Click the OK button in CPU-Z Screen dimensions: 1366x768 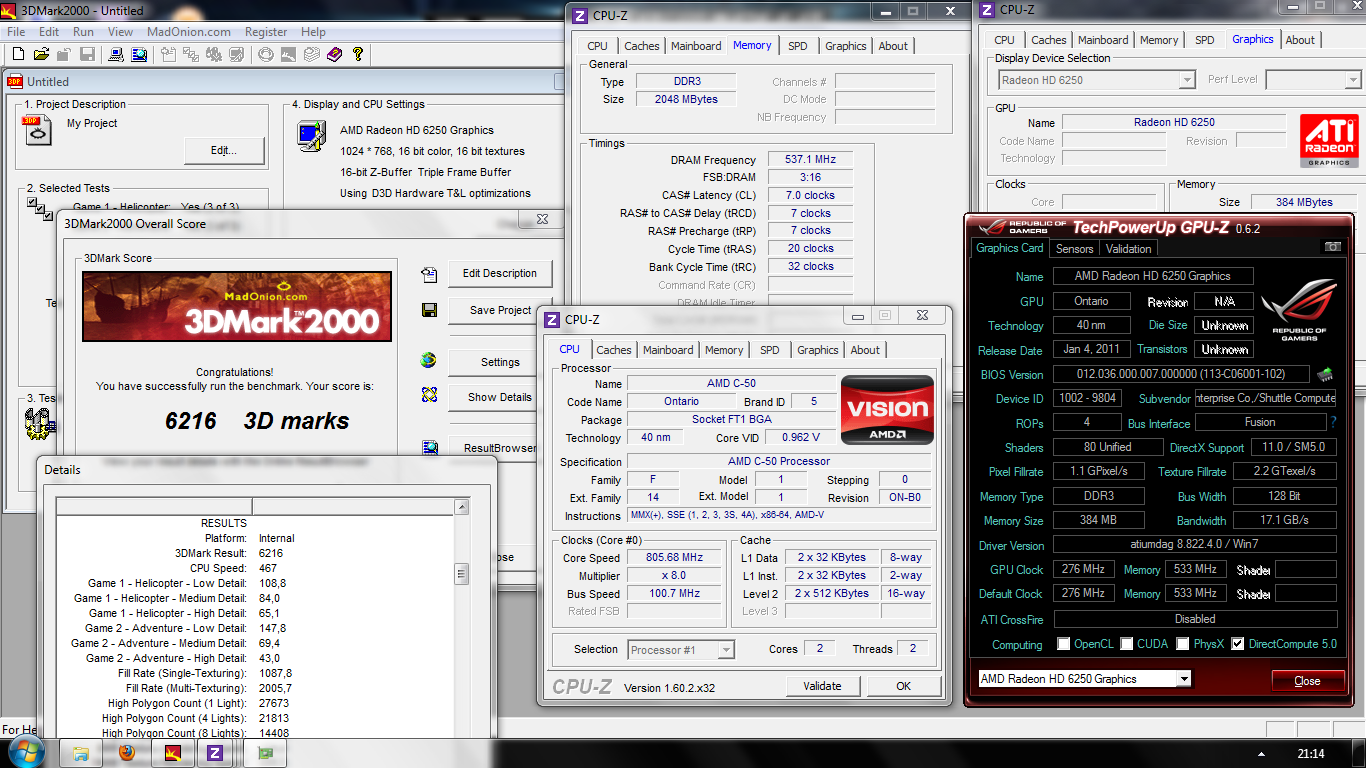pyautogui.click(x=903, y=686)
